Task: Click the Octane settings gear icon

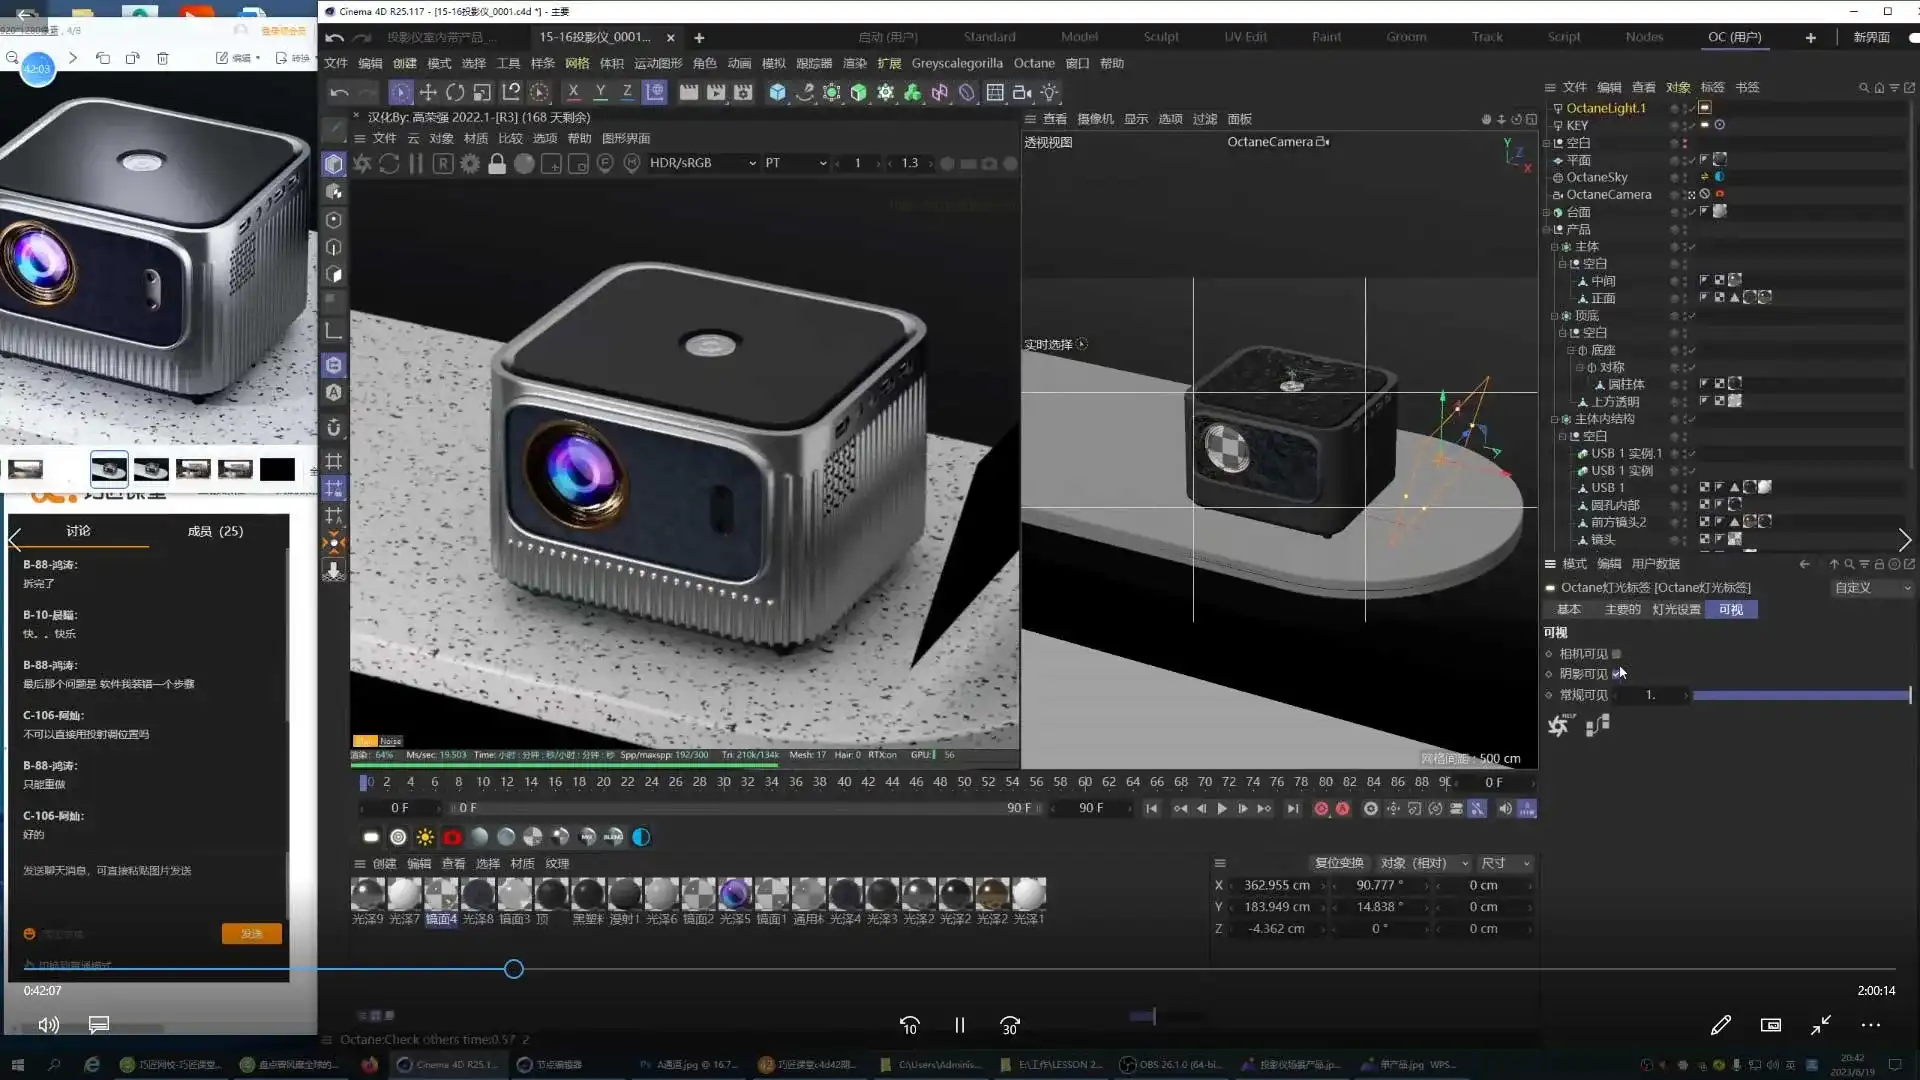Action: 470,164
